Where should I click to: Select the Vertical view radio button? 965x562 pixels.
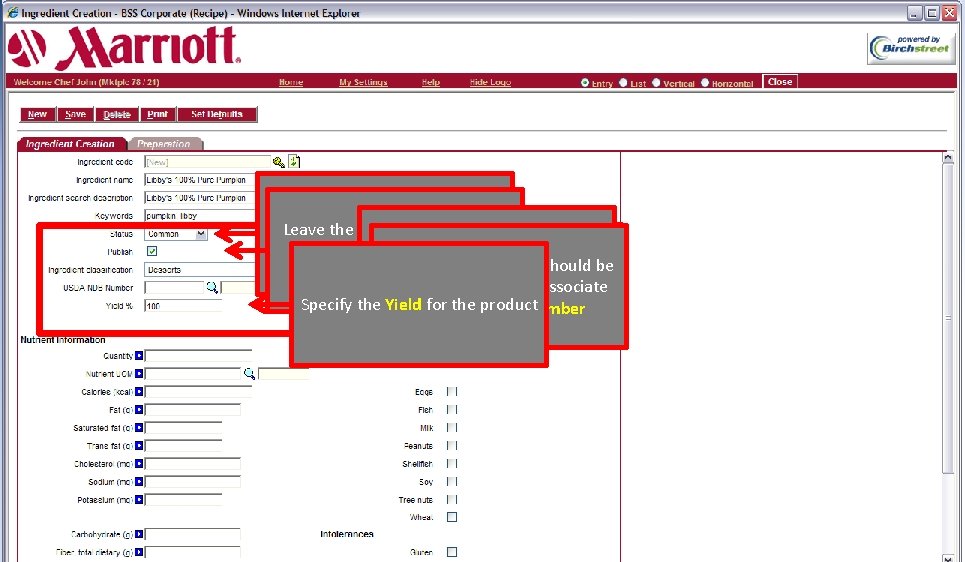pos(656,82)
